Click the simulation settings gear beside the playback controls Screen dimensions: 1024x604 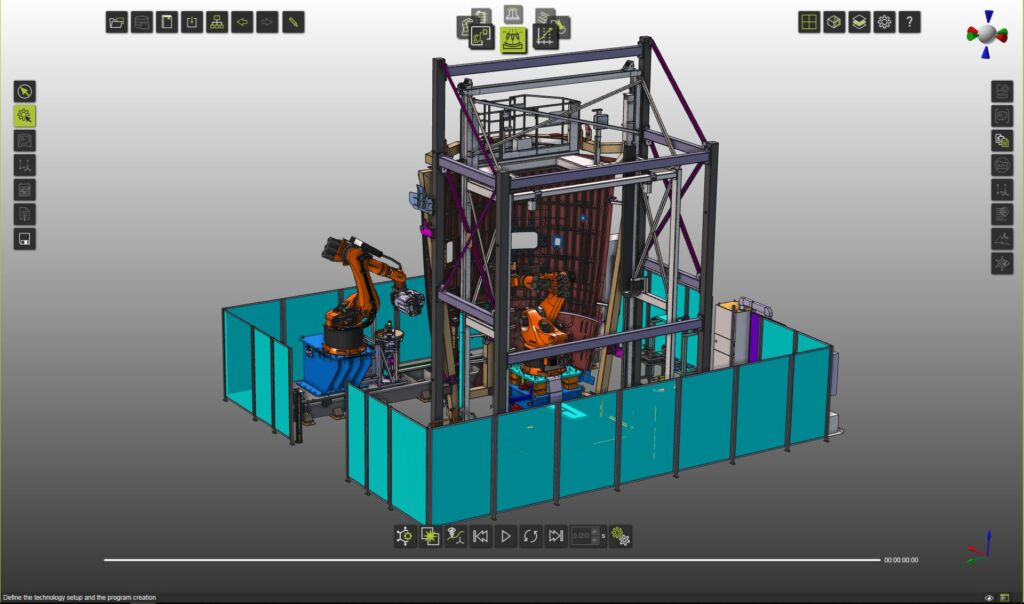coord(621,537)
